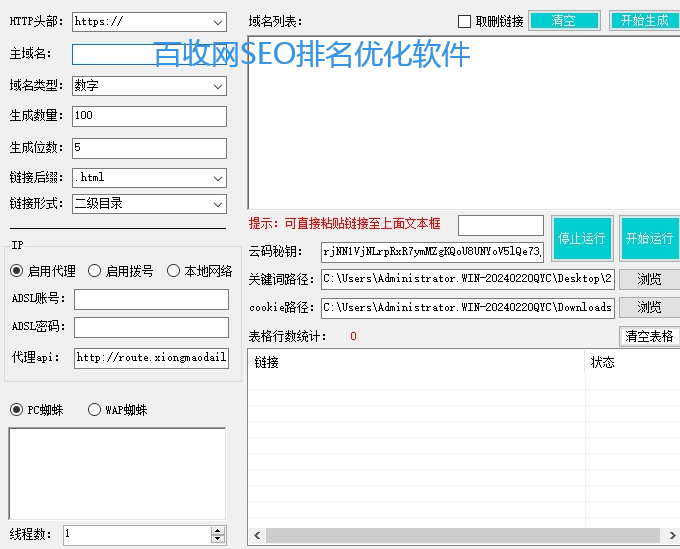The height and width of the screenshot is (549, 680).
Task: Click the 云码秘钥 key field
Action: pos(432,252)
